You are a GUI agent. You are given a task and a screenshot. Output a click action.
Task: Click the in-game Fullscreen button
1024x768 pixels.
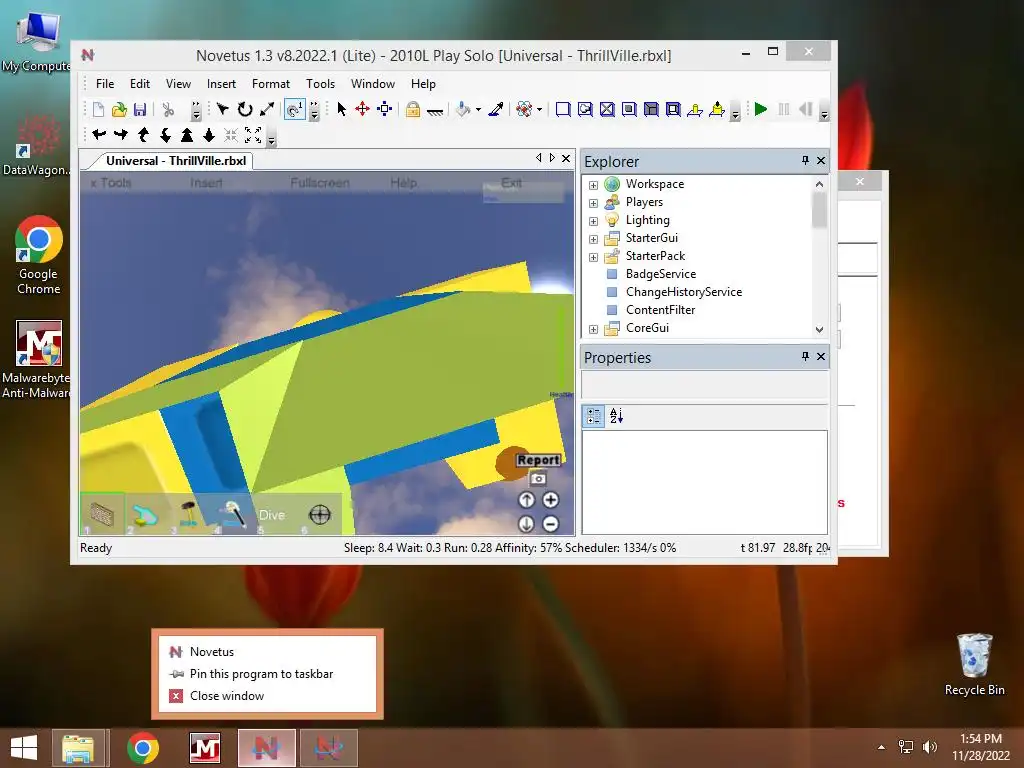tap(320, 183)
